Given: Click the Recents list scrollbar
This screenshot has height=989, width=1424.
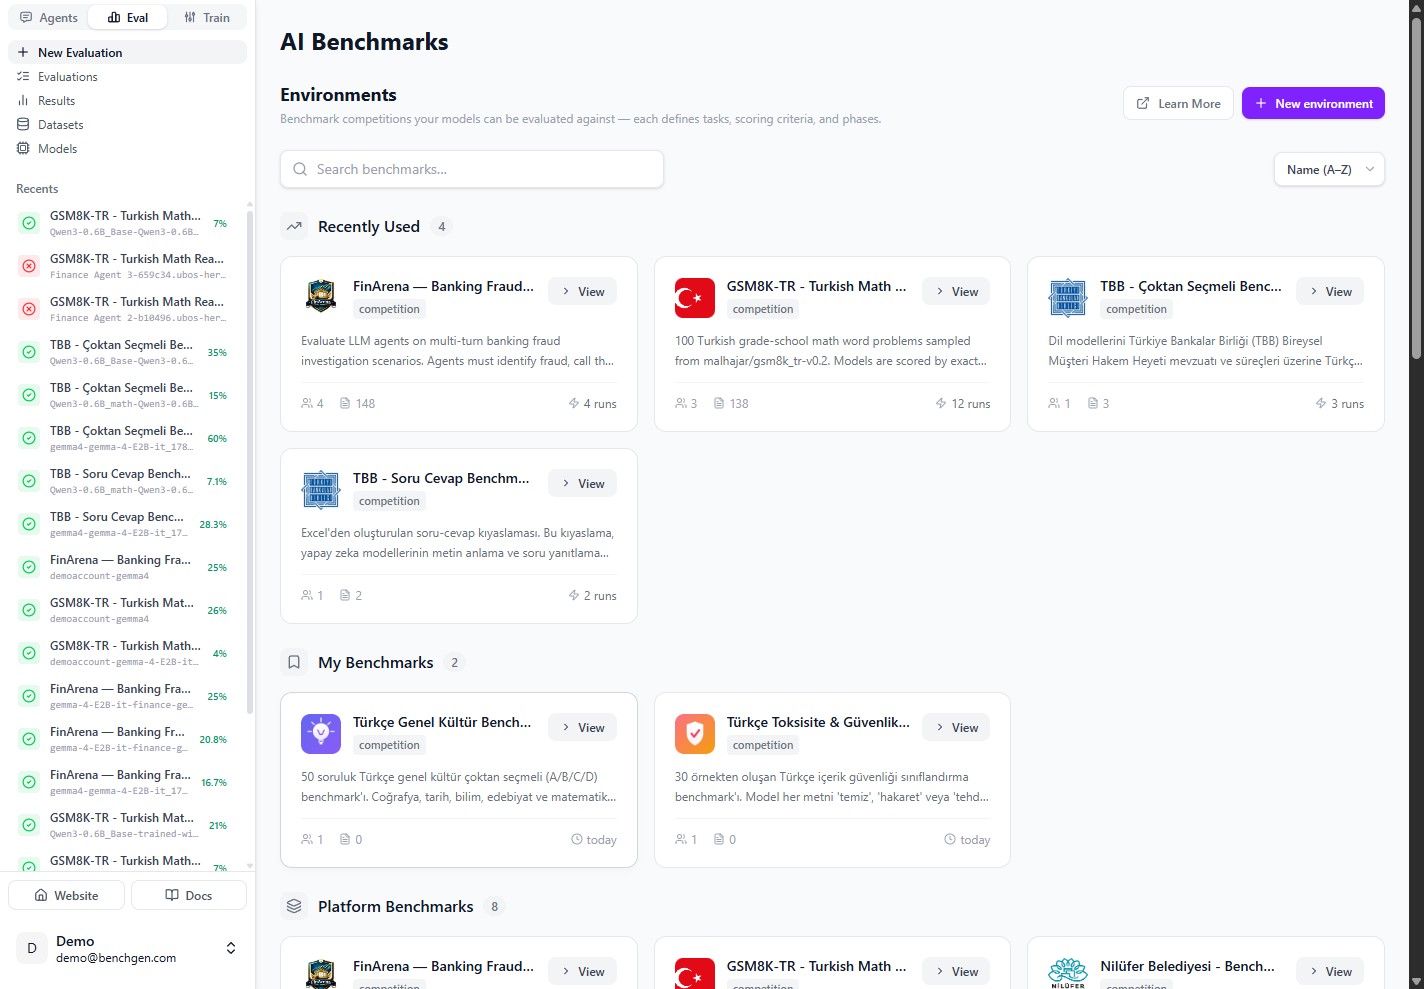Looking at the screenshot, I should pyautogui.click(x=250, y=460).
